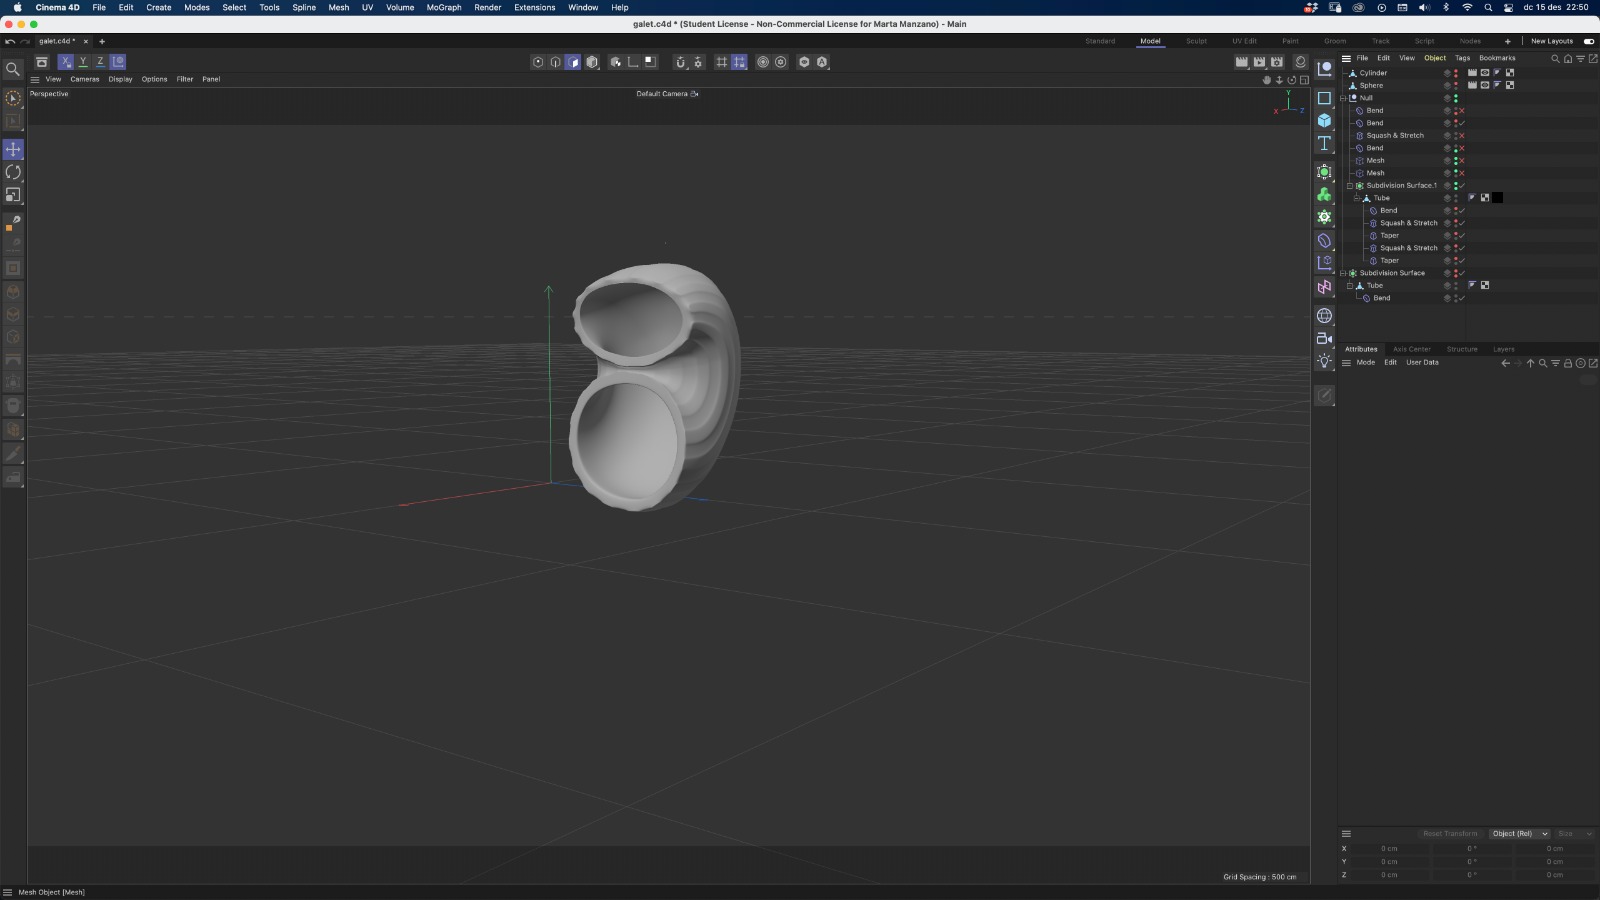Enable the Squash & Stretch deformer under Null
This screenshot has height=900, width=1600.
(1462, 136)
